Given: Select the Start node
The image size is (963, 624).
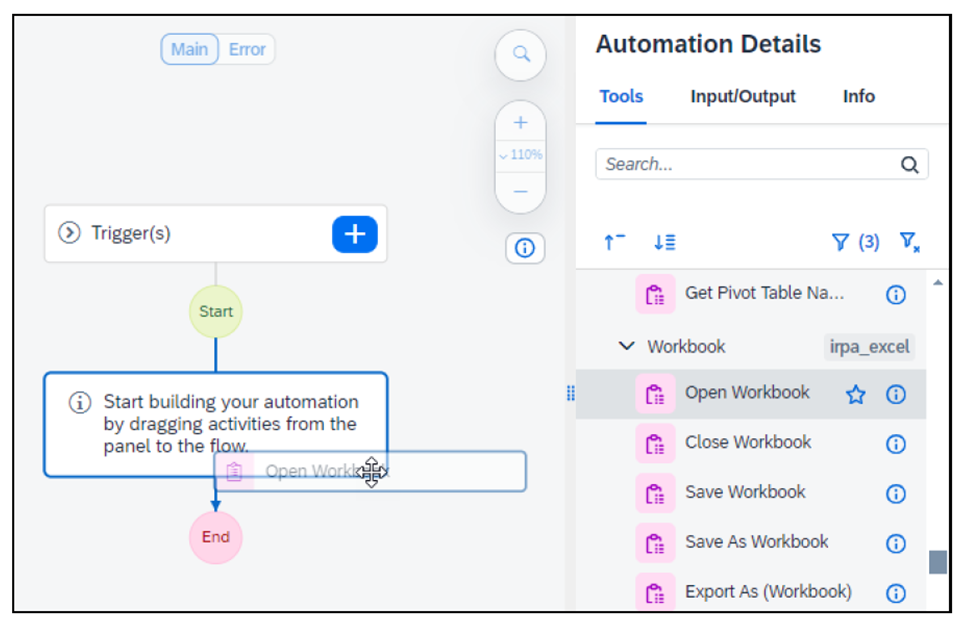Looking at the screenshot, I should click(x=216, y=311).
